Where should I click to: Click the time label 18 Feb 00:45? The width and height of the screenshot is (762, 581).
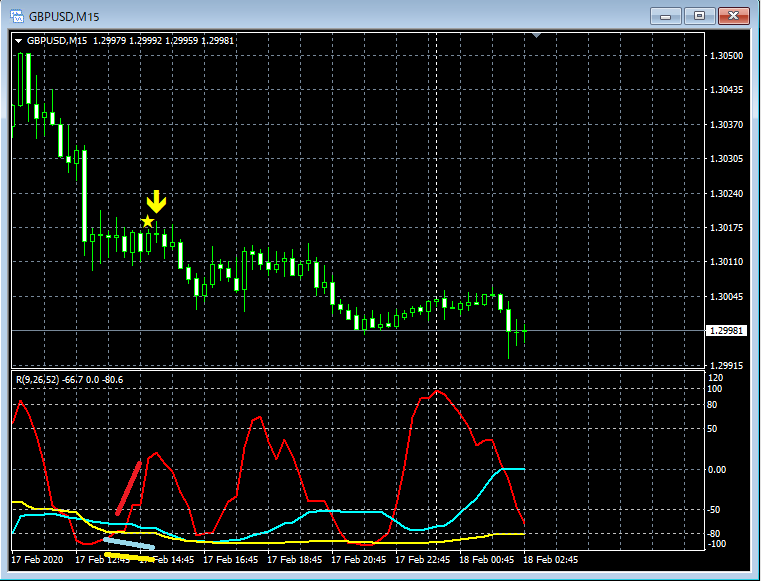tap(486, 560)
